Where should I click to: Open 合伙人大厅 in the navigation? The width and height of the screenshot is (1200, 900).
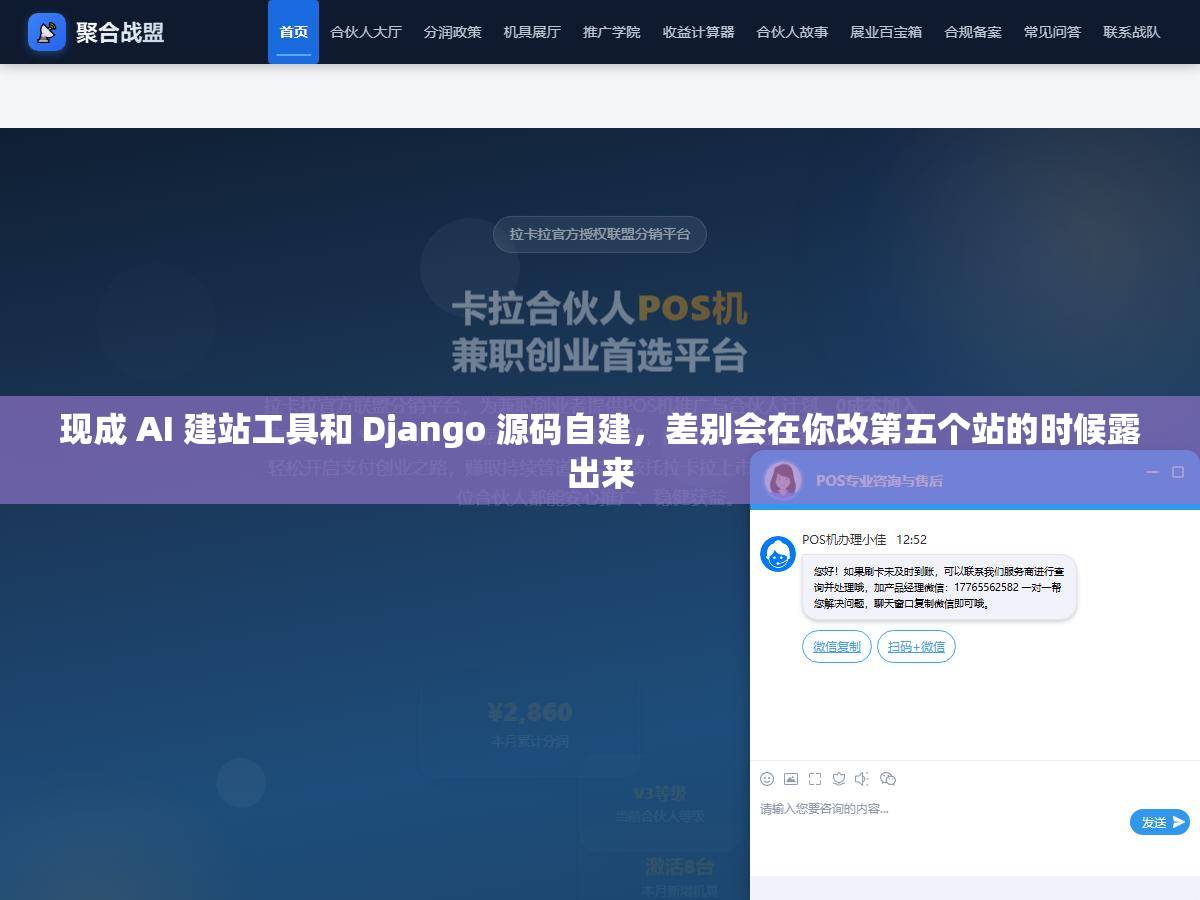pos(366,32)
